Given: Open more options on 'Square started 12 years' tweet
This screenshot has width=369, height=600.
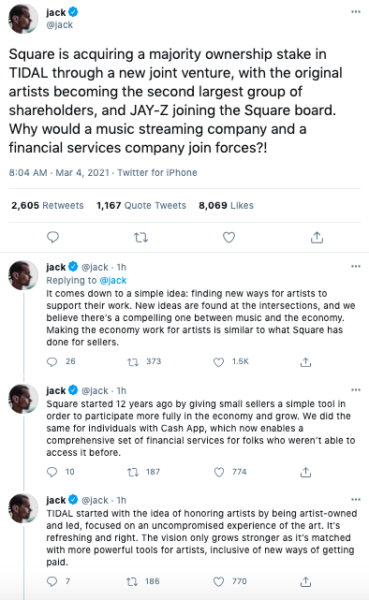Looking at the screenshot, I should coord(356,390).
